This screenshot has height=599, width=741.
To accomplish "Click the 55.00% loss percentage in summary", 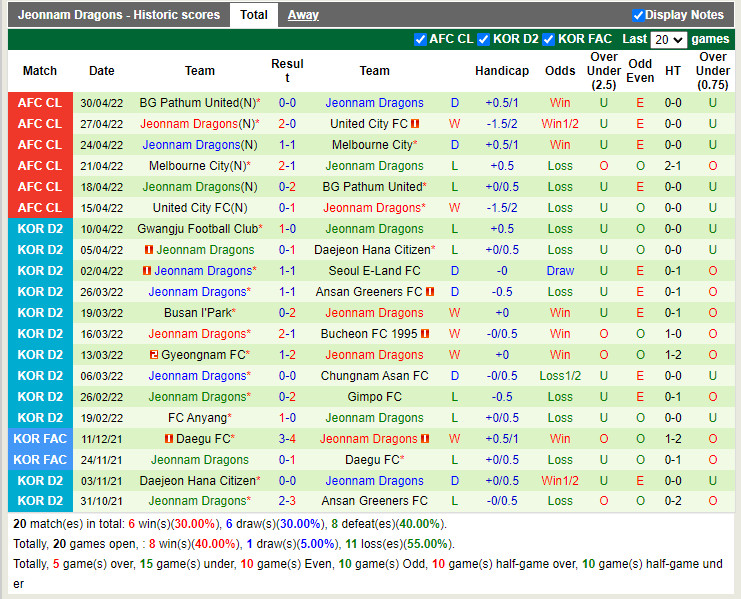I will [x=427, y=544].
